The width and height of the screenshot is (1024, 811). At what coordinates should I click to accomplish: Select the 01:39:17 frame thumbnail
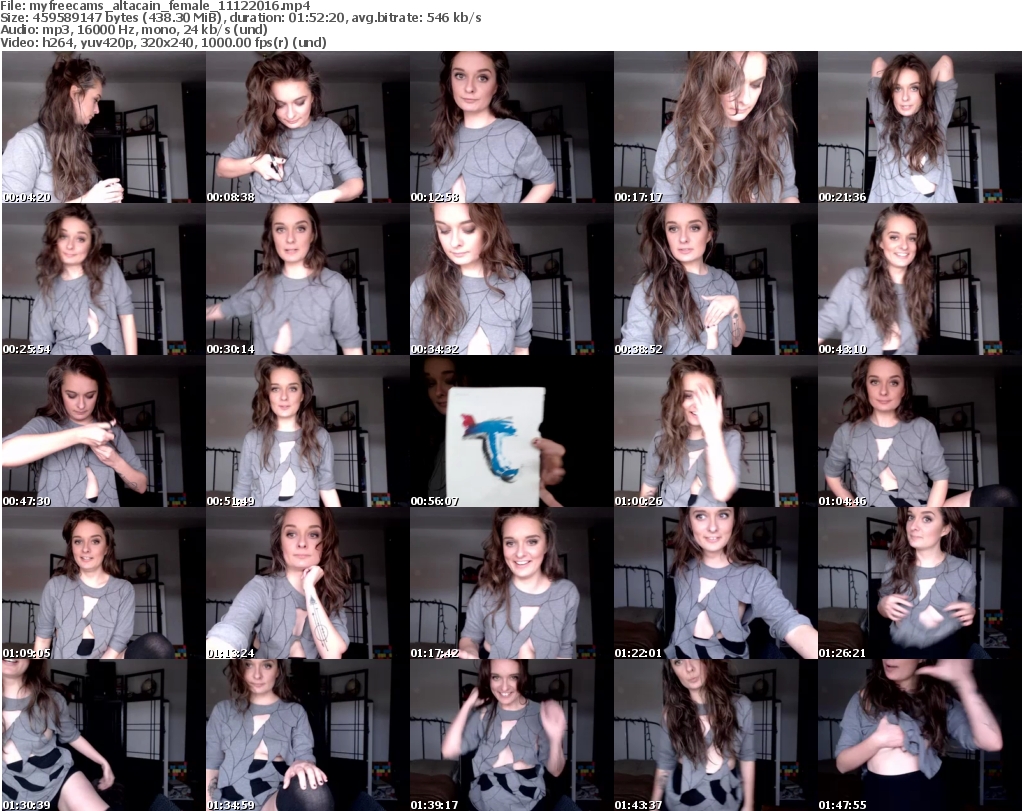point(511,735)
